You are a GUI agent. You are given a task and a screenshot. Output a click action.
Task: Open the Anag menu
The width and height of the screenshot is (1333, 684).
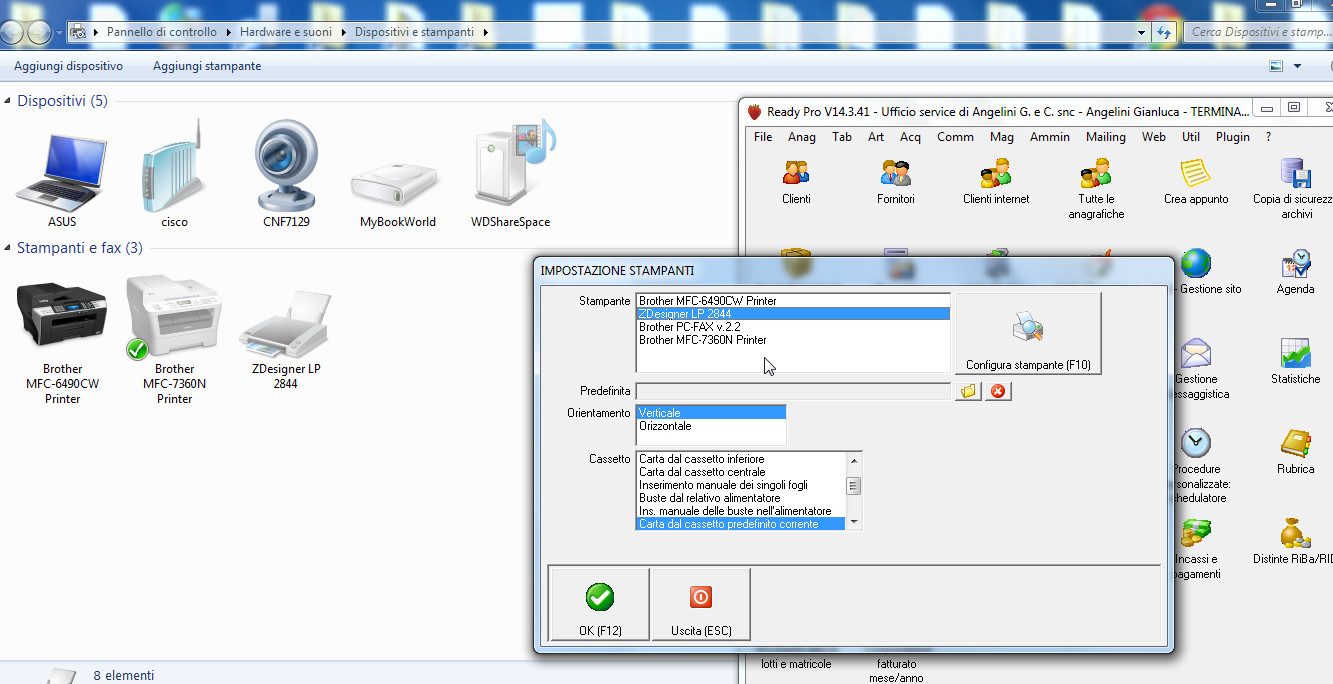point(801,137)
